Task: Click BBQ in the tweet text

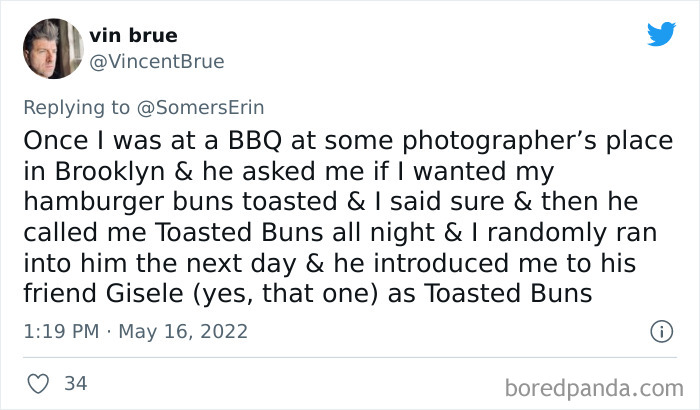Action: (255, 141)
